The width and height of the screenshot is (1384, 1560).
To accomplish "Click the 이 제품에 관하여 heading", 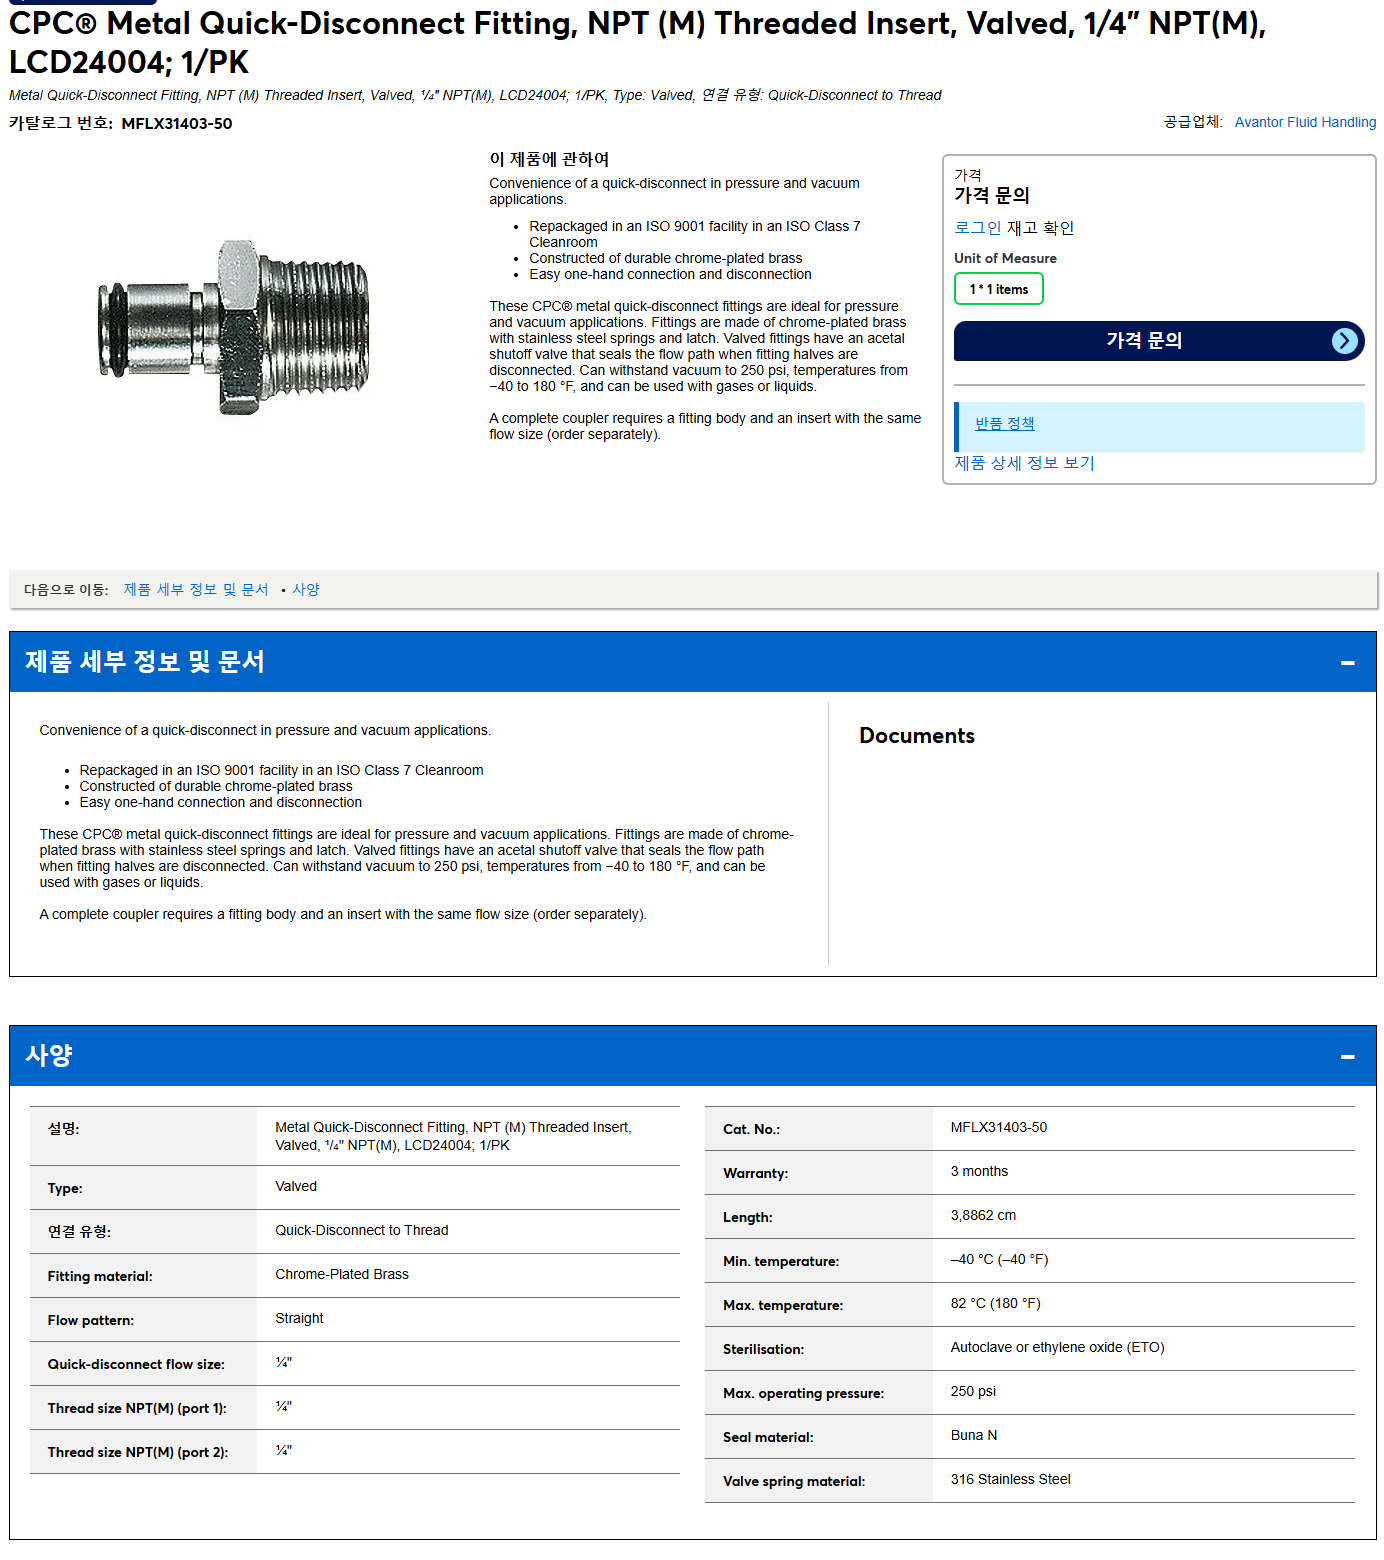I will pyautogui.click(x=549, y=160).
